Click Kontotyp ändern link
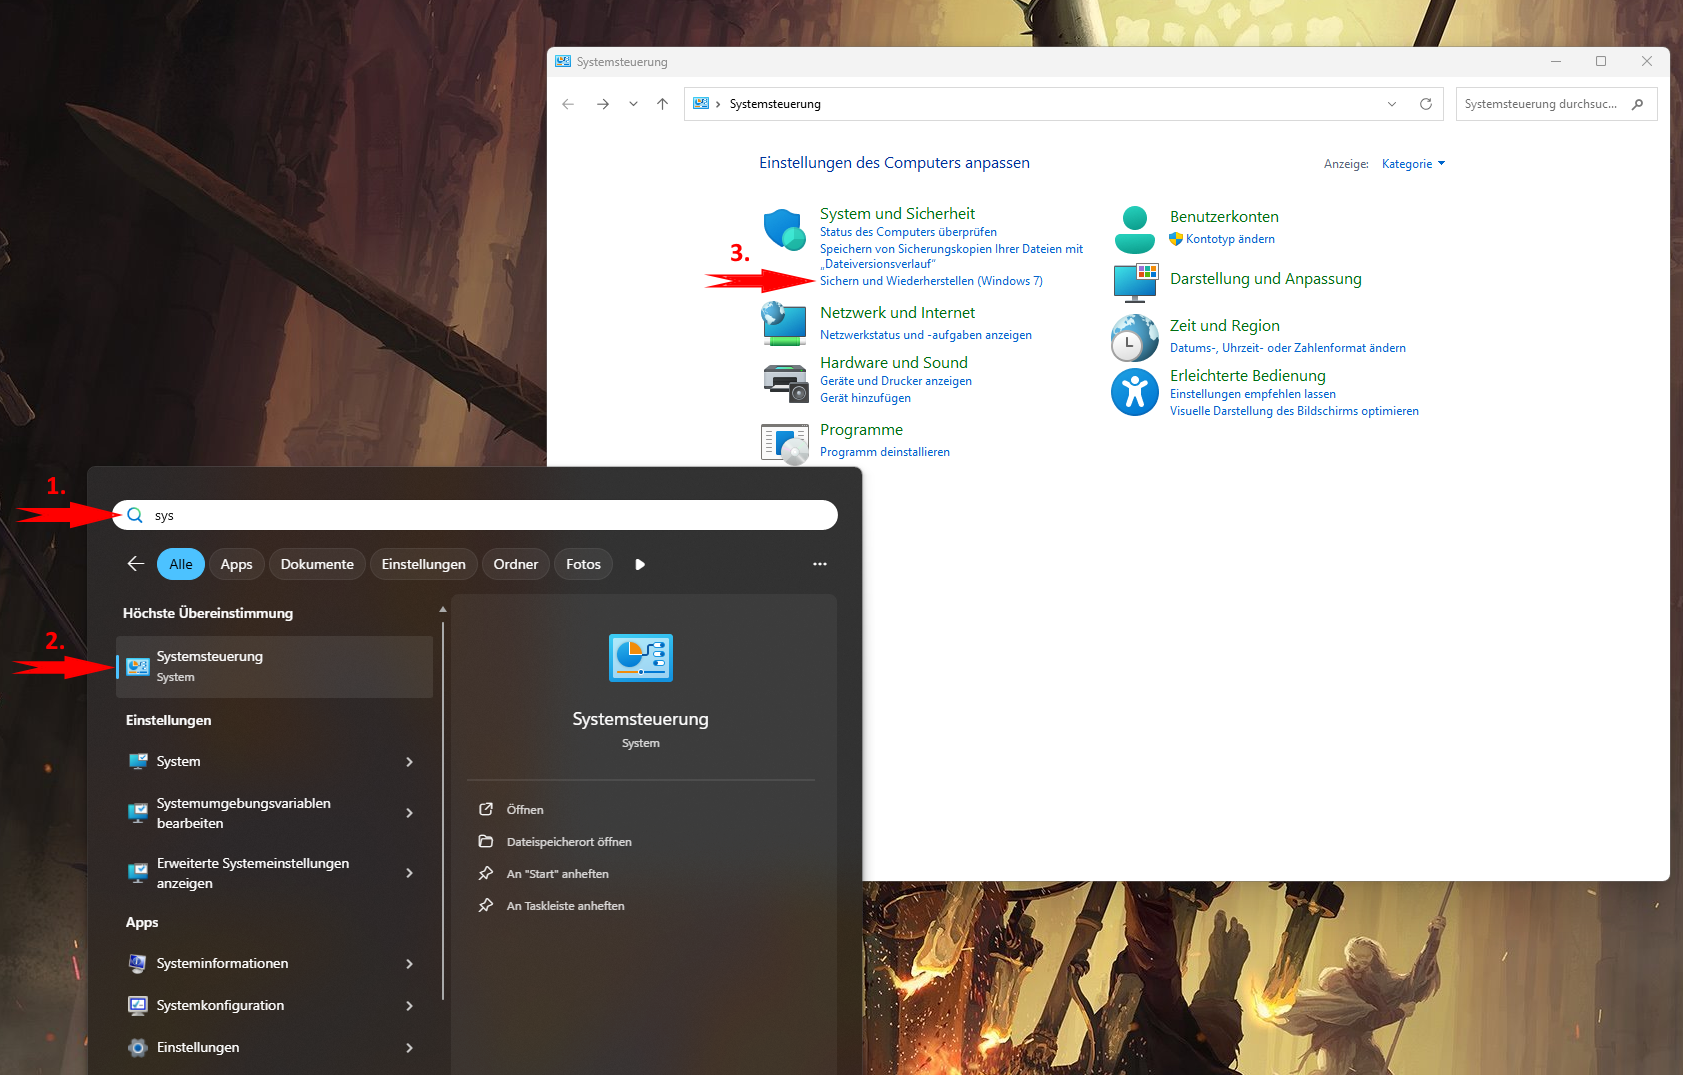The image size is (1683, 1075). click(1230, 239)
